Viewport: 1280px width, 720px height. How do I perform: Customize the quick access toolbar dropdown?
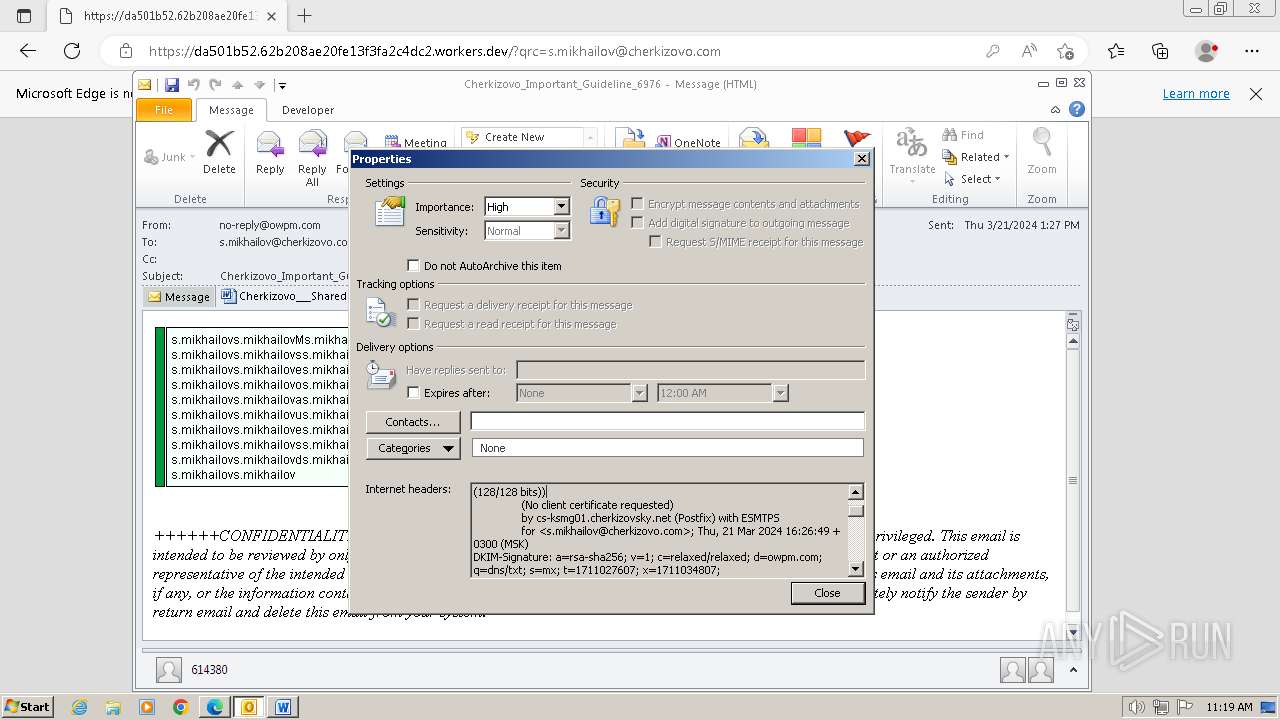[x=282, y=85]
